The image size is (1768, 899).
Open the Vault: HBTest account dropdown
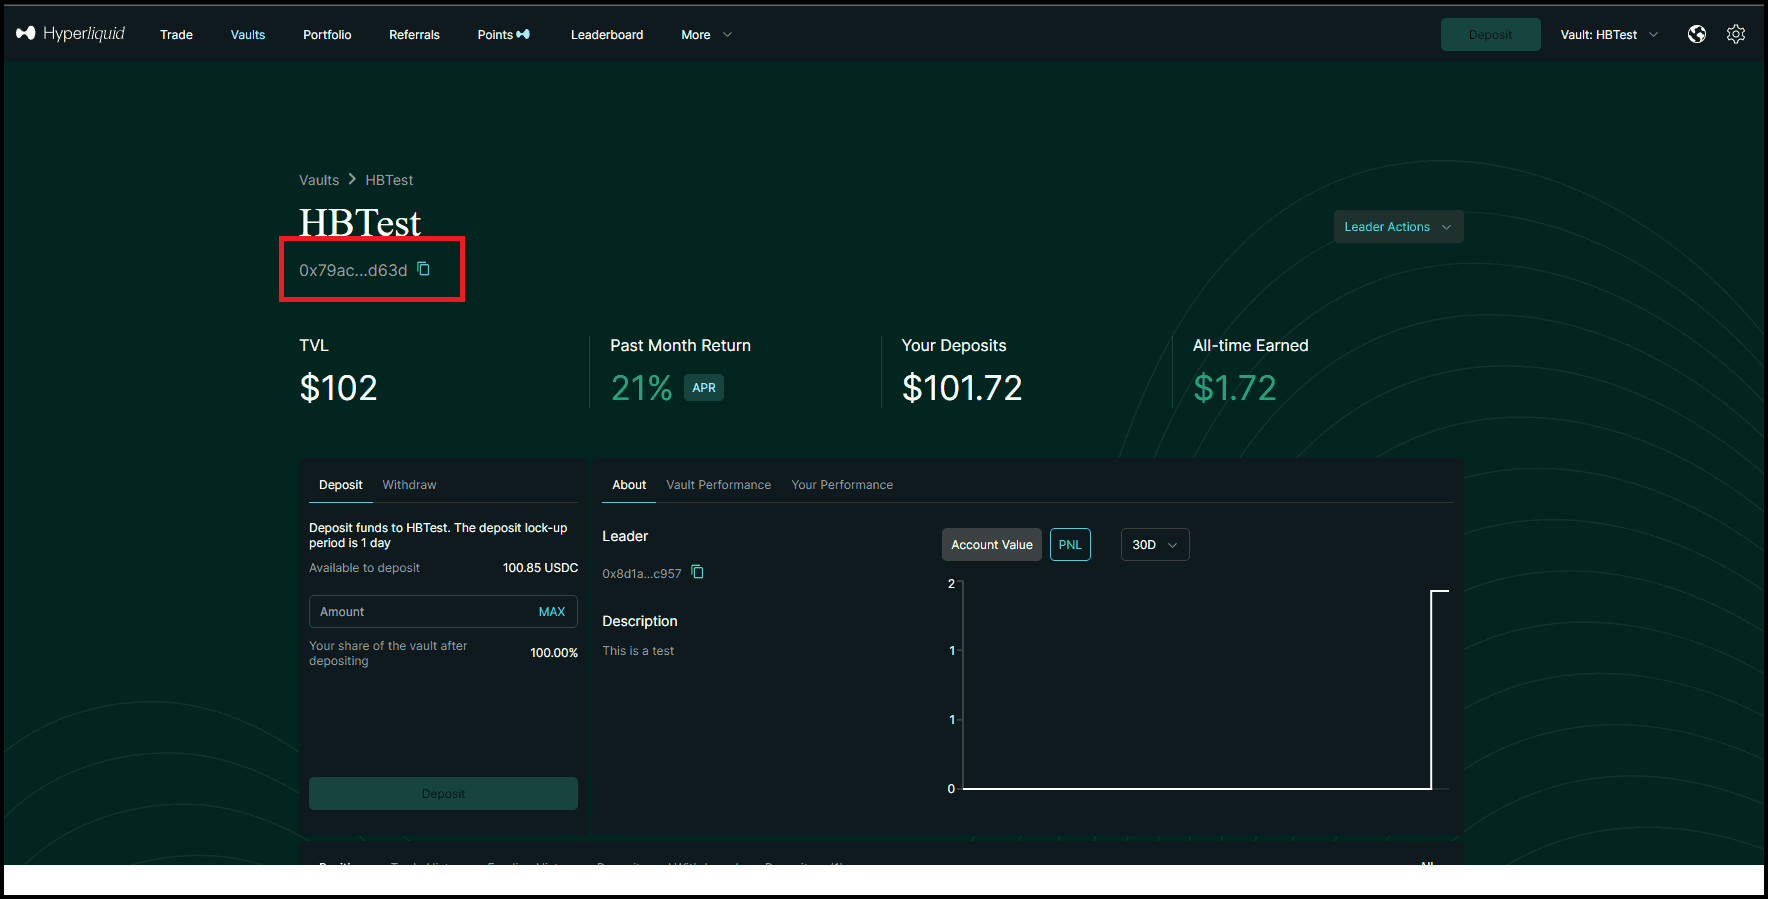point(1609,35)
